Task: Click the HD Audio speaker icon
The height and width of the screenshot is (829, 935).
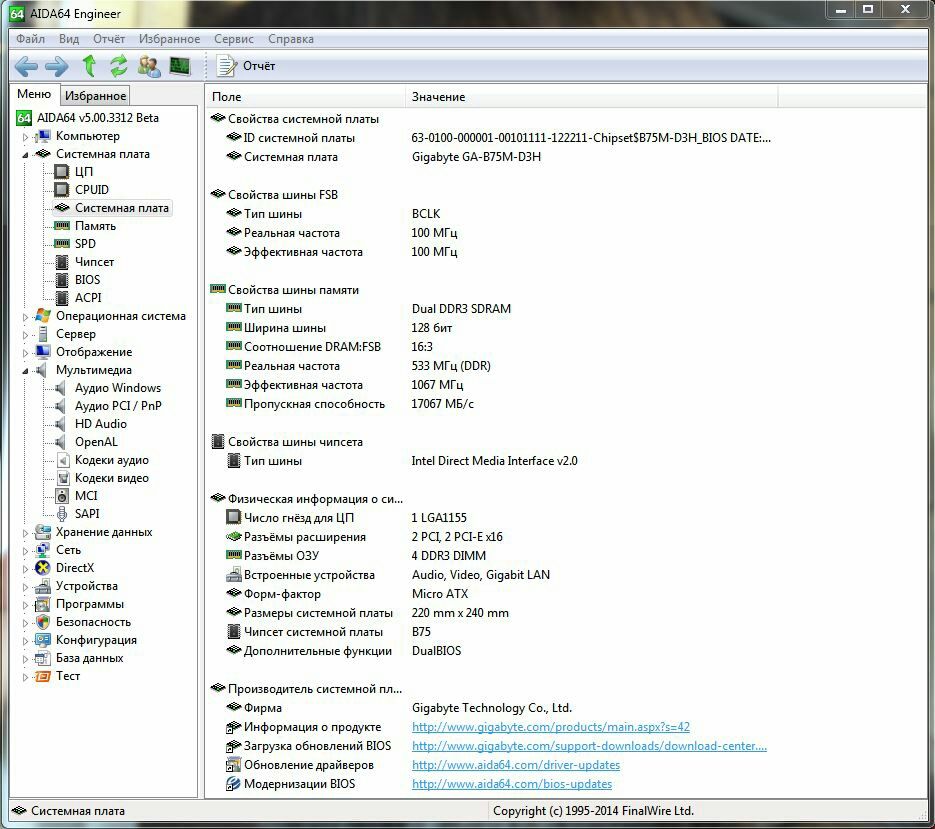Action: (61, 424)
